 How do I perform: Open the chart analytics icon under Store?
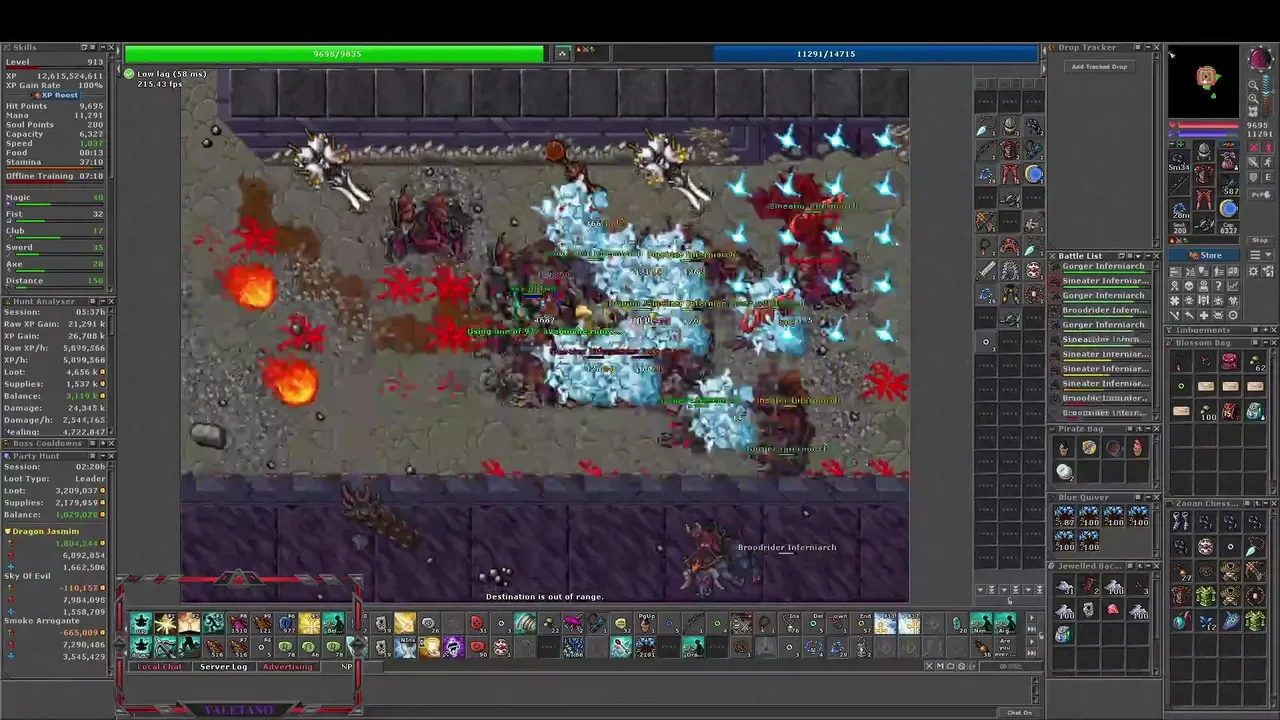1233,285
